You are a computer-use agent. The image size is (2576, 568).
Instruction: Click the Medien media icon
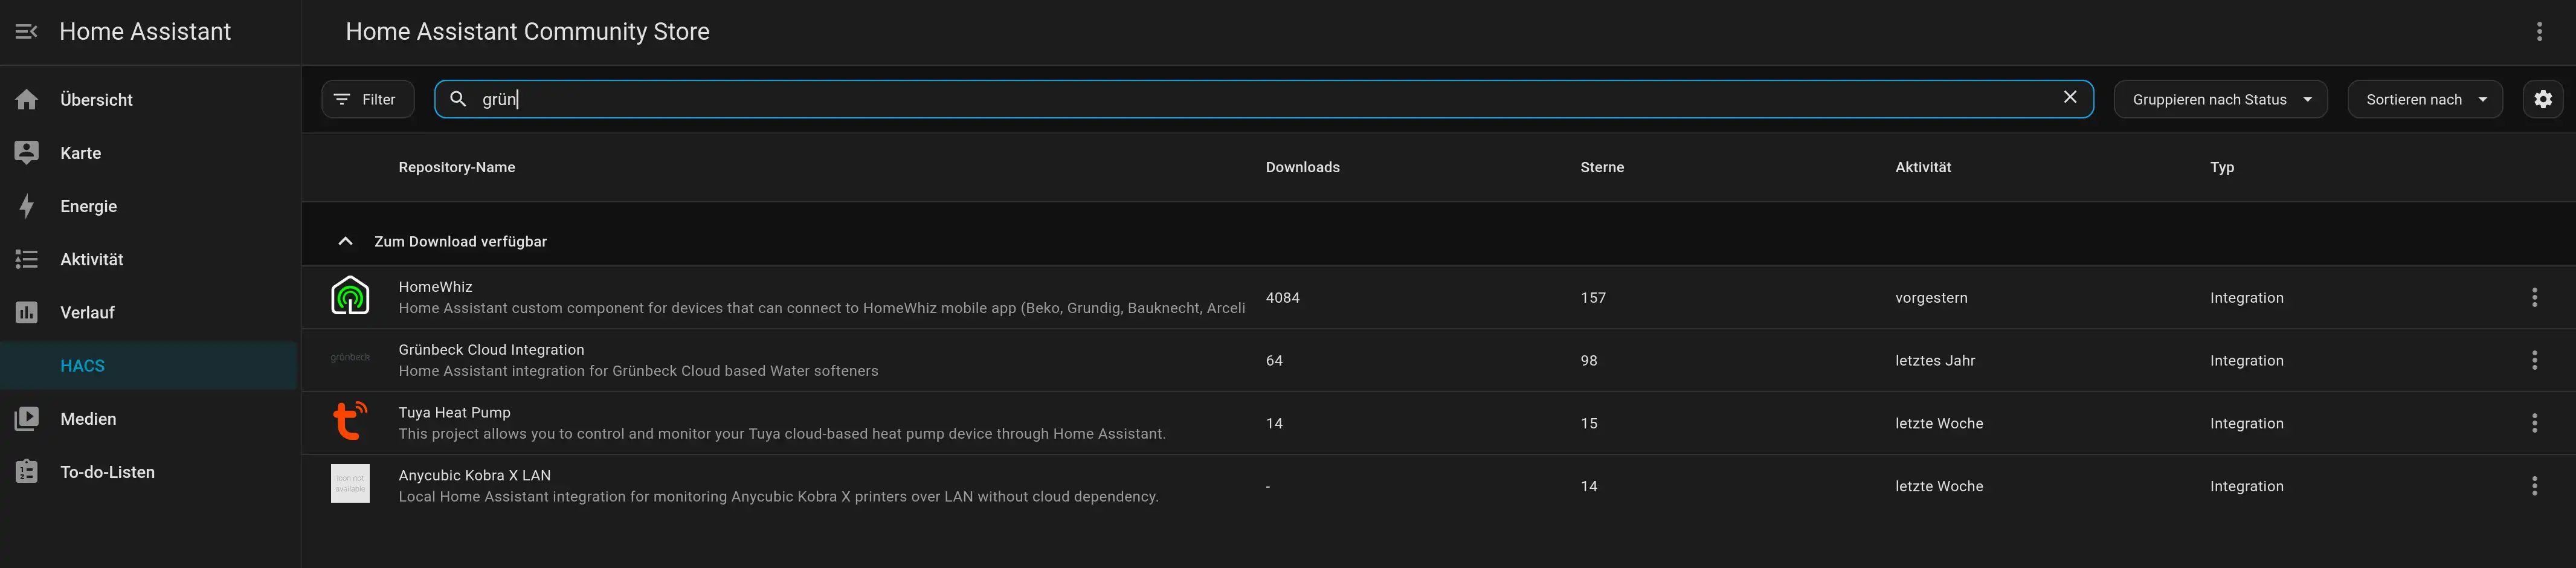tap(27, 418)
